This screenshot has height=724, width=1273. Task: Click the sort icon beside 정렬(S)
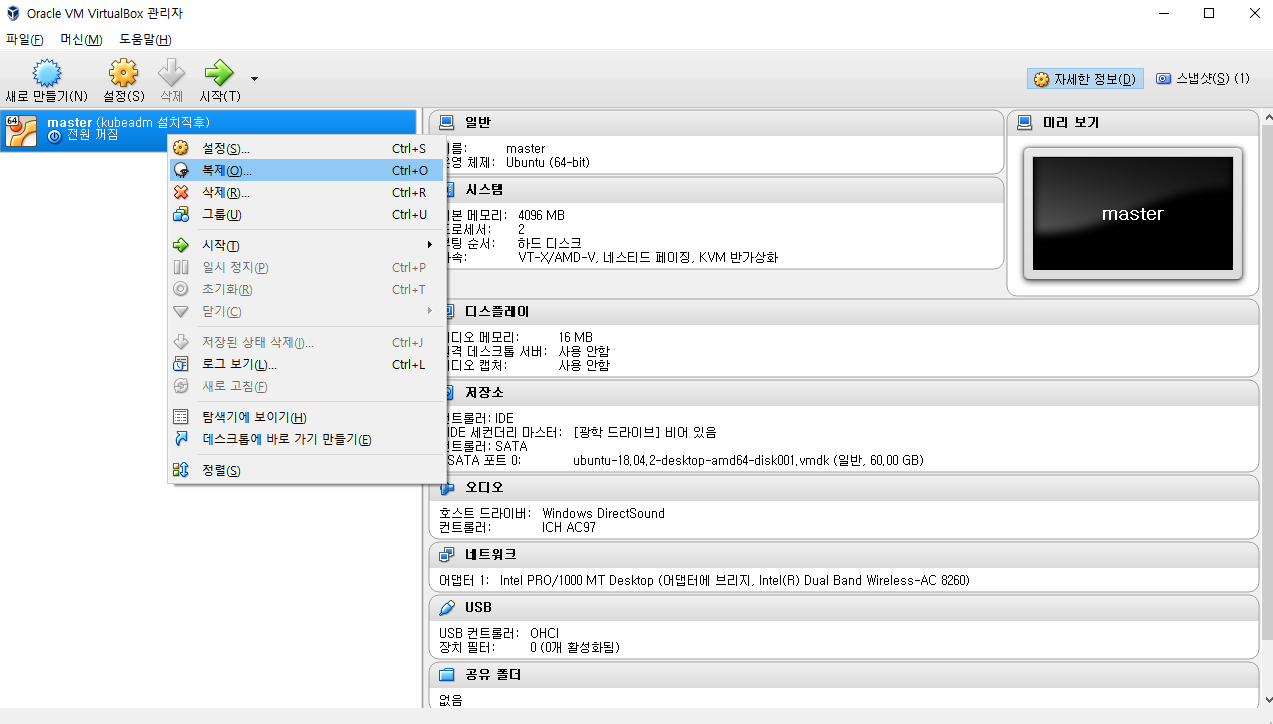(x=181, y=470)
